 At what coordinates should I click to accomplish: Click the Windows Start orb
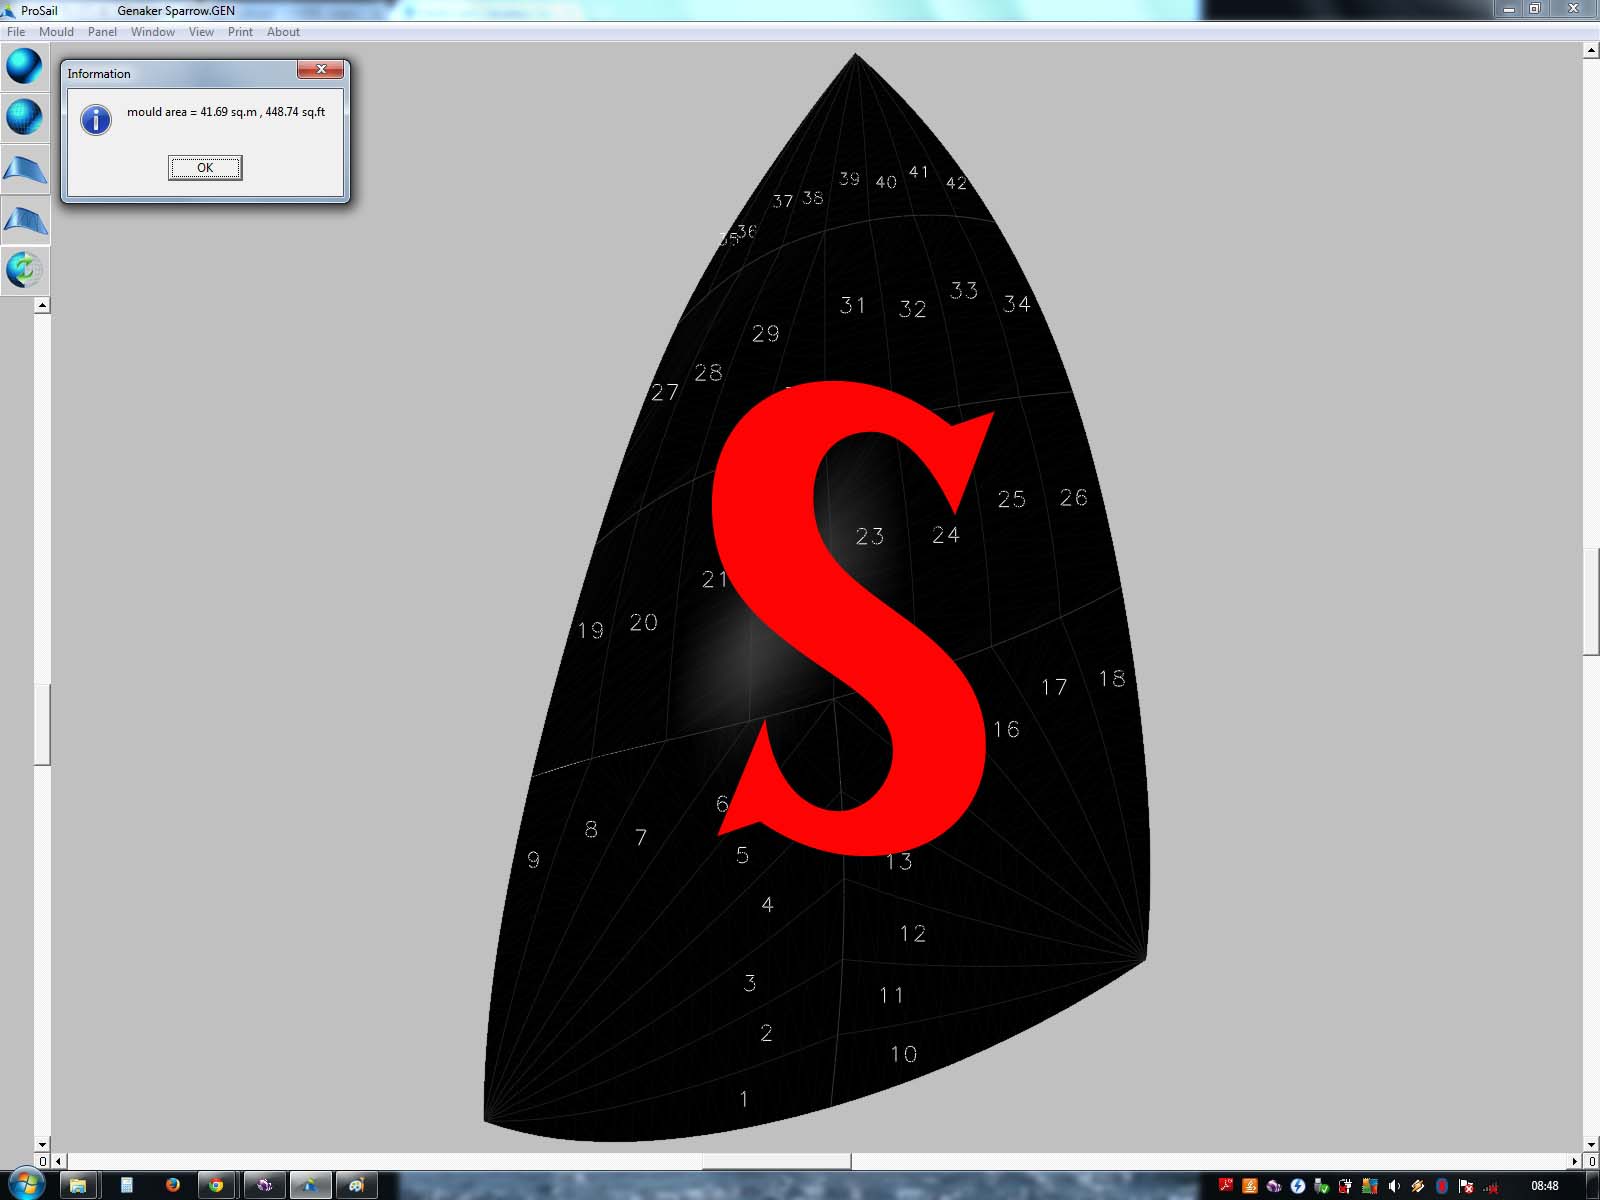click(x=26, y=1186)
